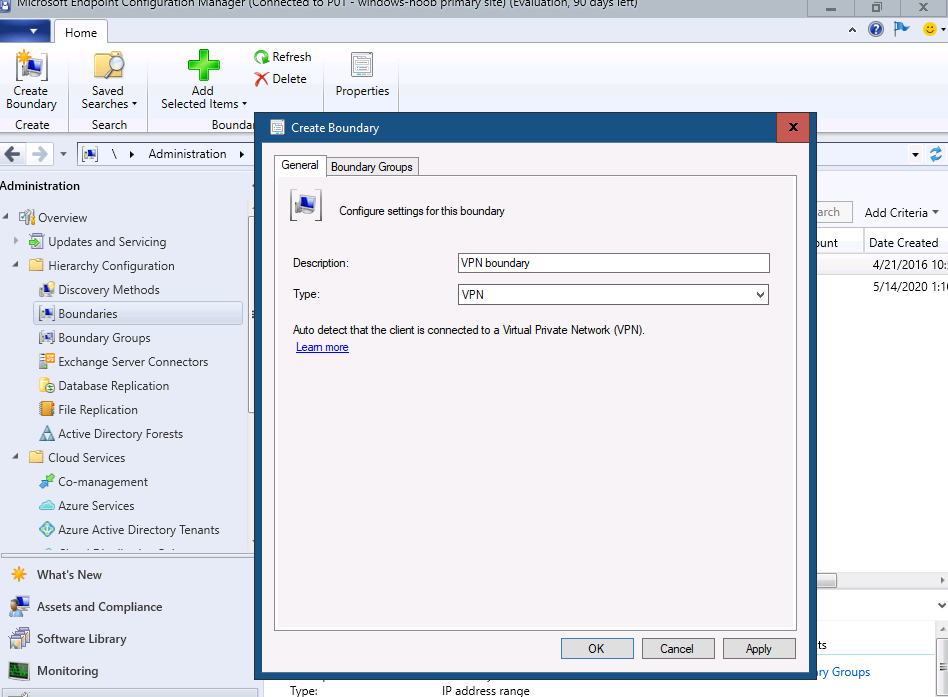Select the General tab in the dialog

(x=300, y=165)
